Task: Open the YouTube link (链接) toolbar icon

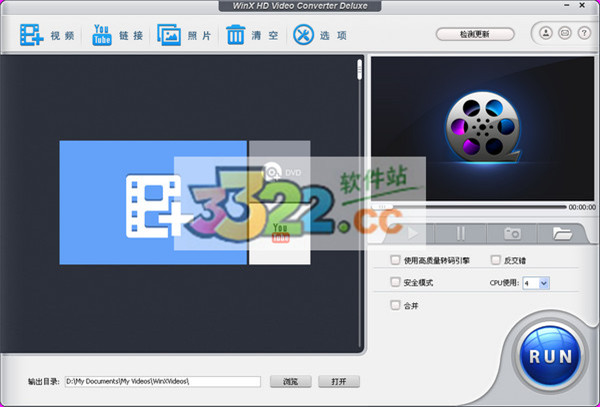Action: point(102,35)
